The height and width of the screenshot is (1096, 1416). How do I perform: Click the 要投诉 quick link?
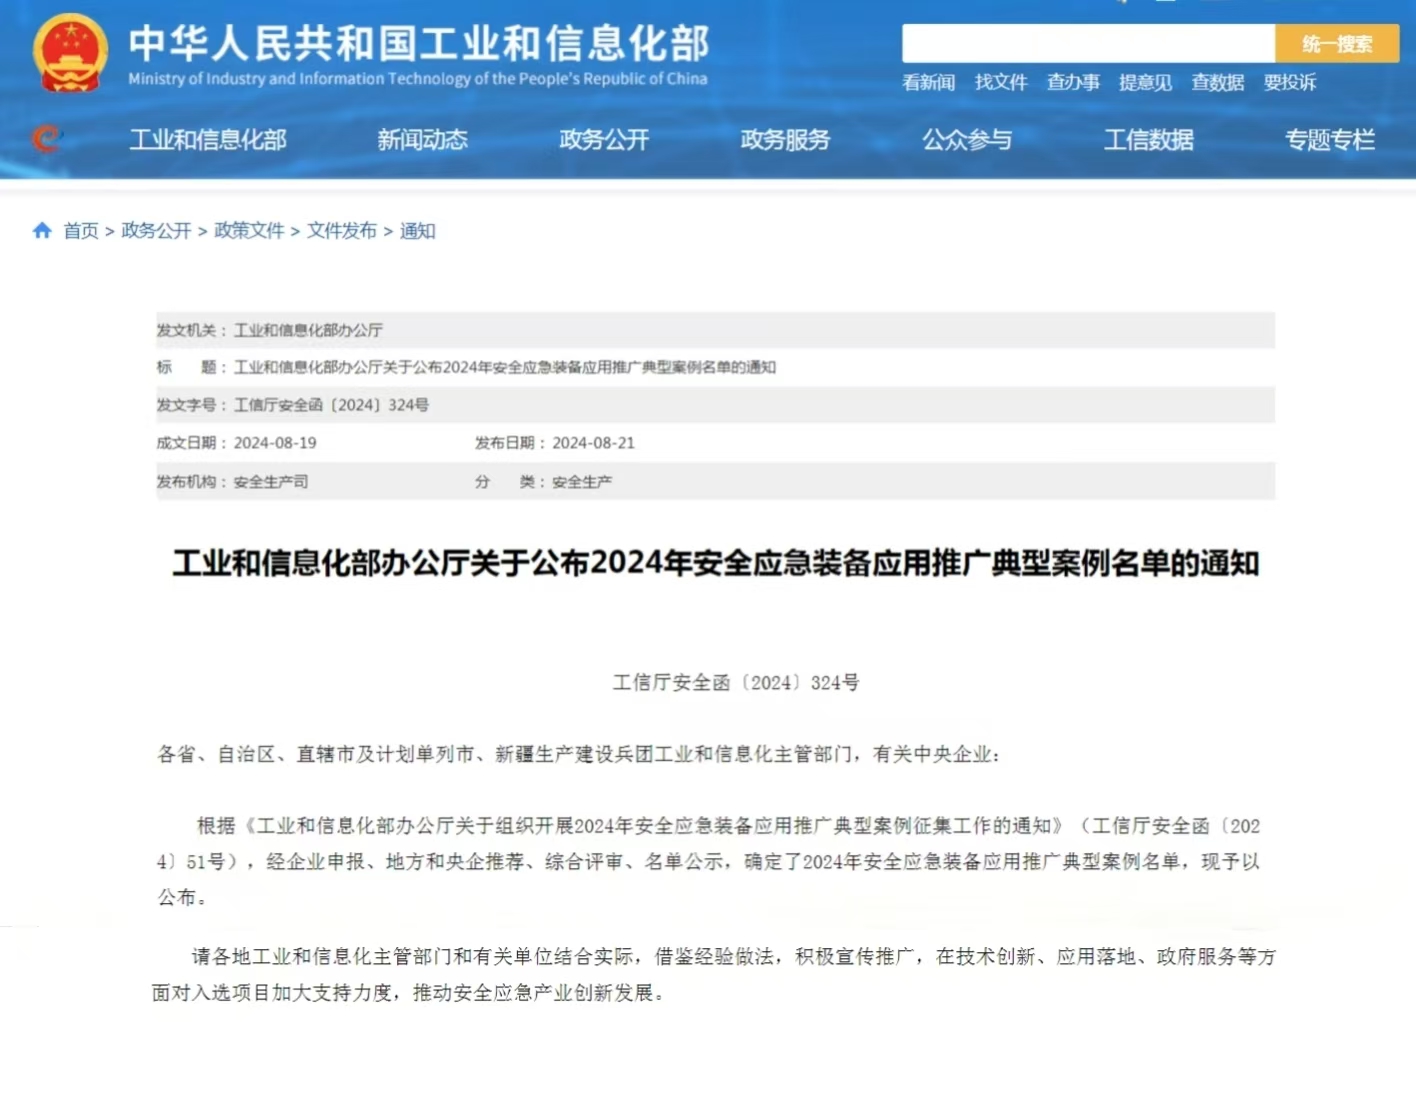click(x=1290, y=83)
